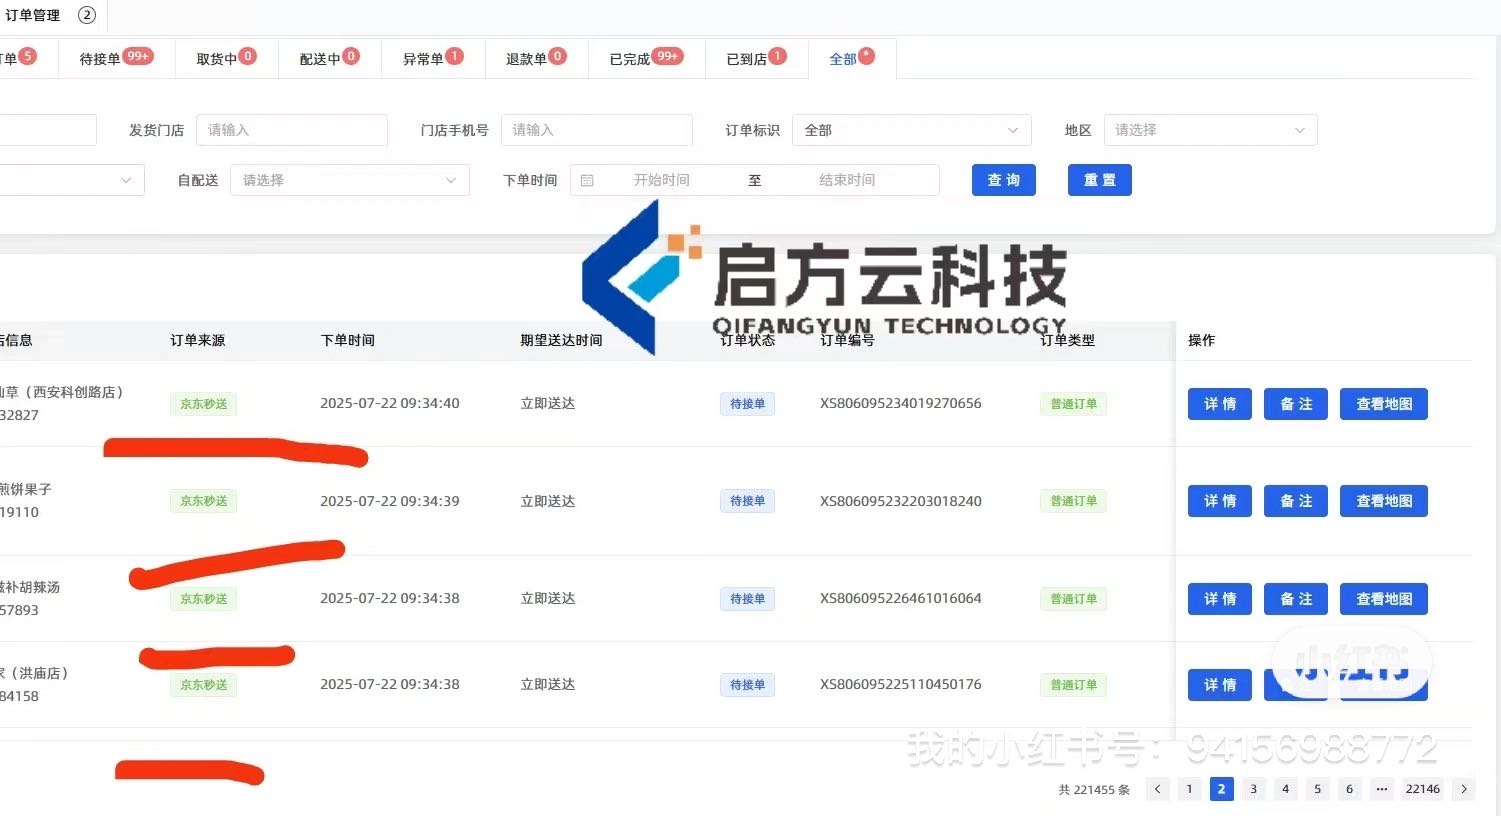
Task: Click order number XS806095234019270656
Action: coord(901,403)
